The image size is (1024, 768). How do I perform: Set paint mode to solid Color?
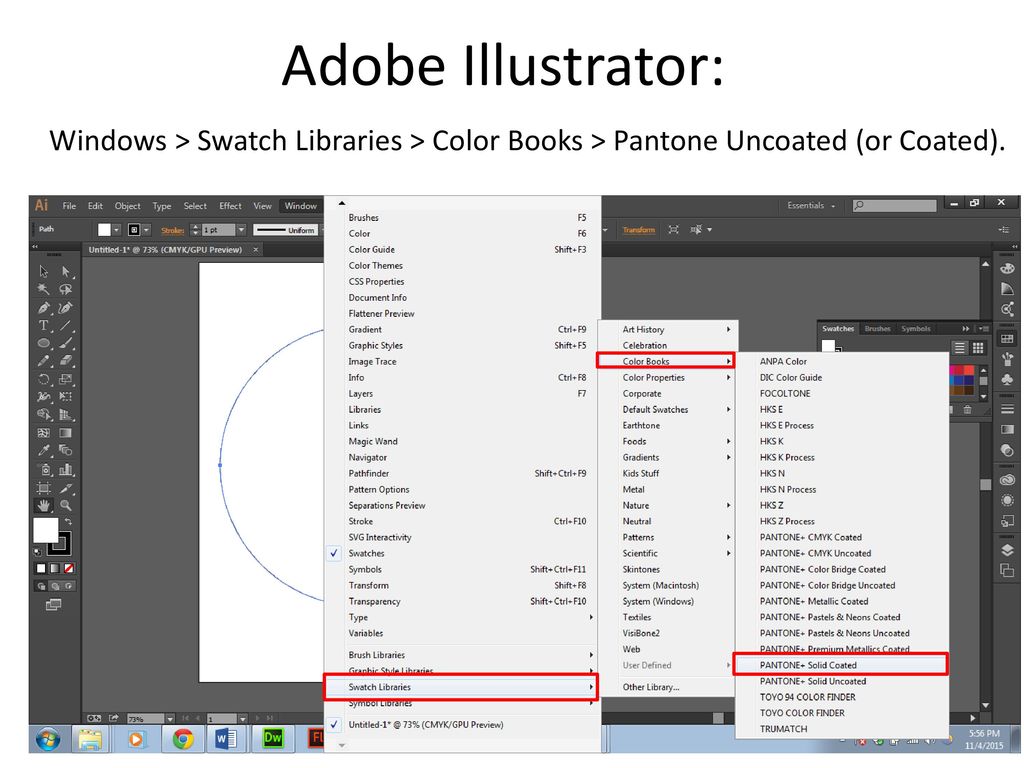40,568
